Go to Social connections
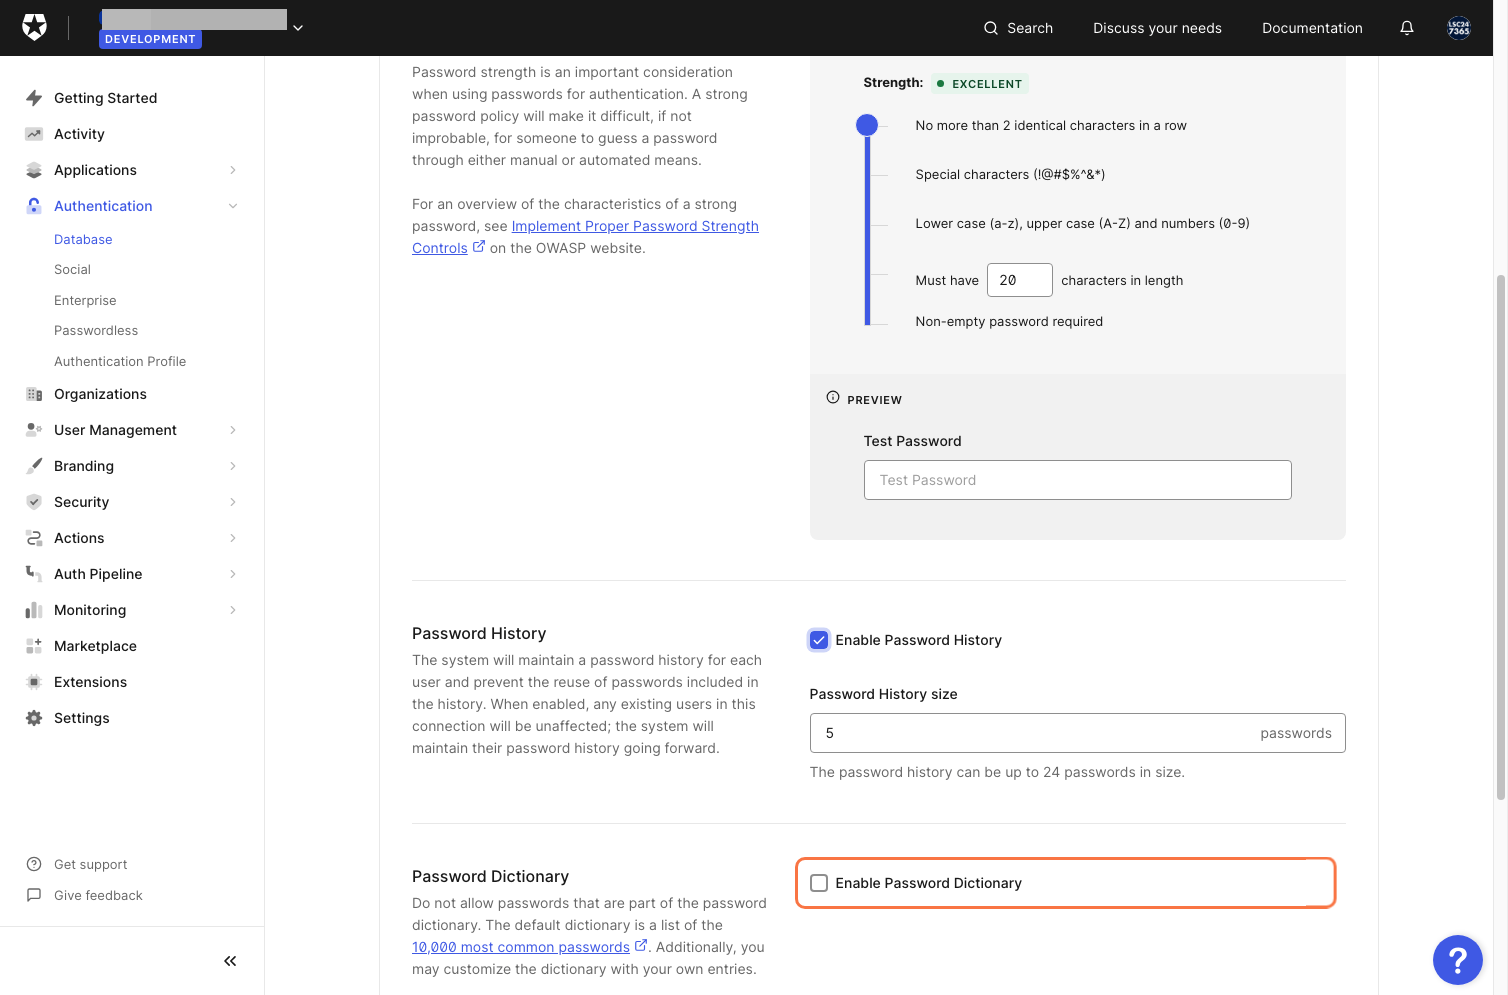This screenshot has height=995, width=1508. pyautogui.click(x=72, y=270)
